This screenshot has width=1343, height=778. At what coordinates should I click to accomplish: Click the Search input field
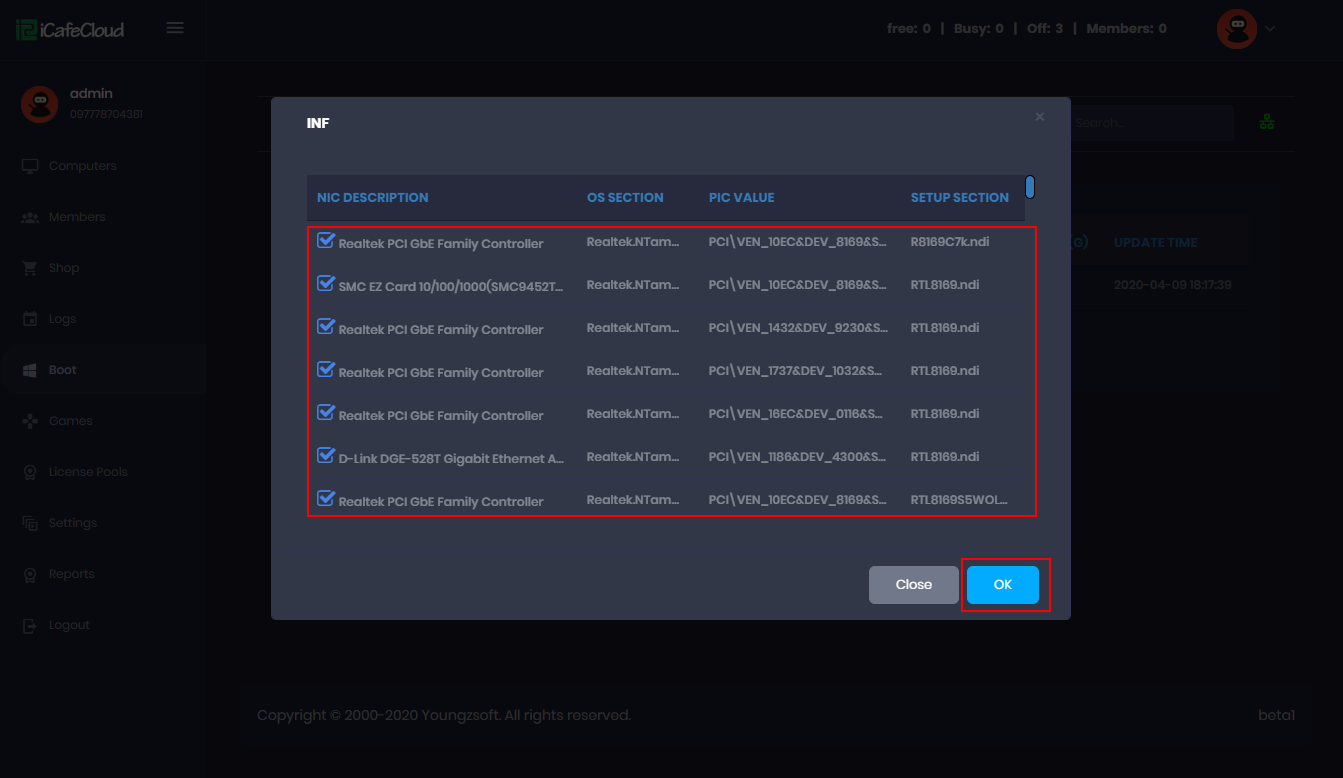[x=1150, y=123]
